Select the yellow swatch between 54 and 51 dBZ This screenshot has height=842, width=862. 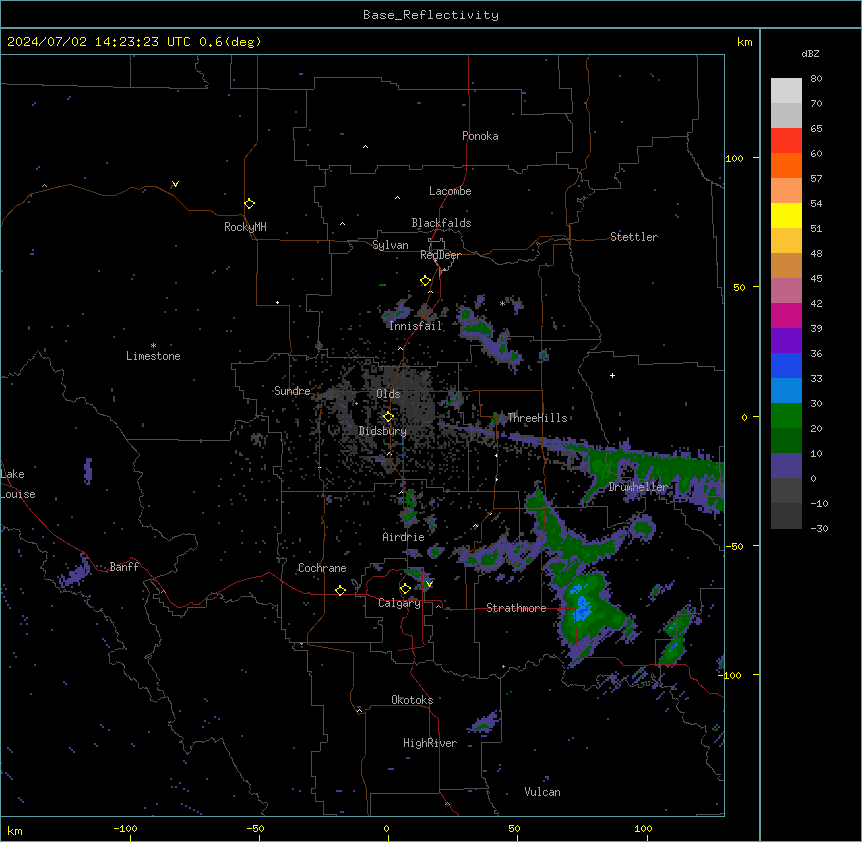(x=786, y=215)
